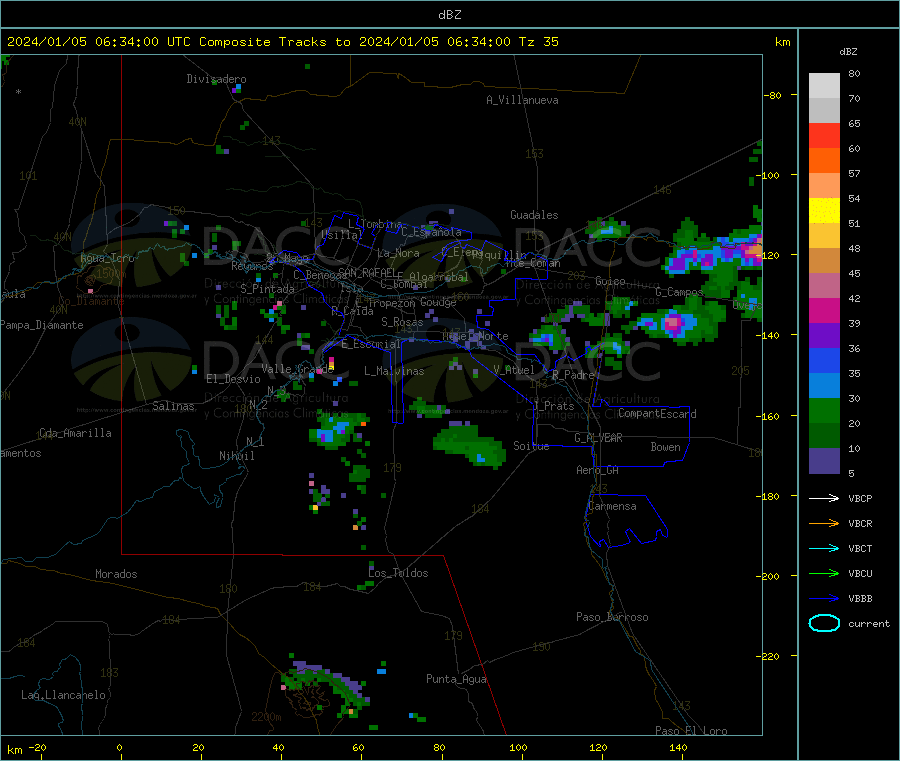
Task: Click the Paso_El_Loro place label
Action: tap(692, 731)
